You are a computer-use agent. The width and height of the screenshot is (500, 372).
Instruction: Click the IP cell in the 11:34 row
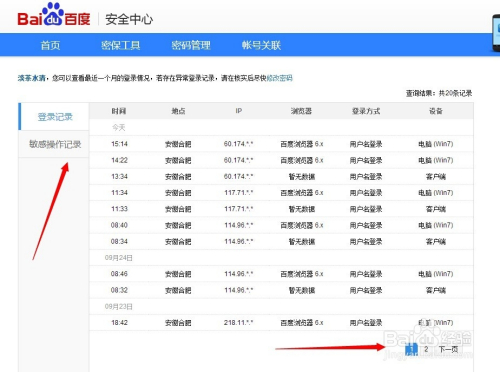click(239, 192)
